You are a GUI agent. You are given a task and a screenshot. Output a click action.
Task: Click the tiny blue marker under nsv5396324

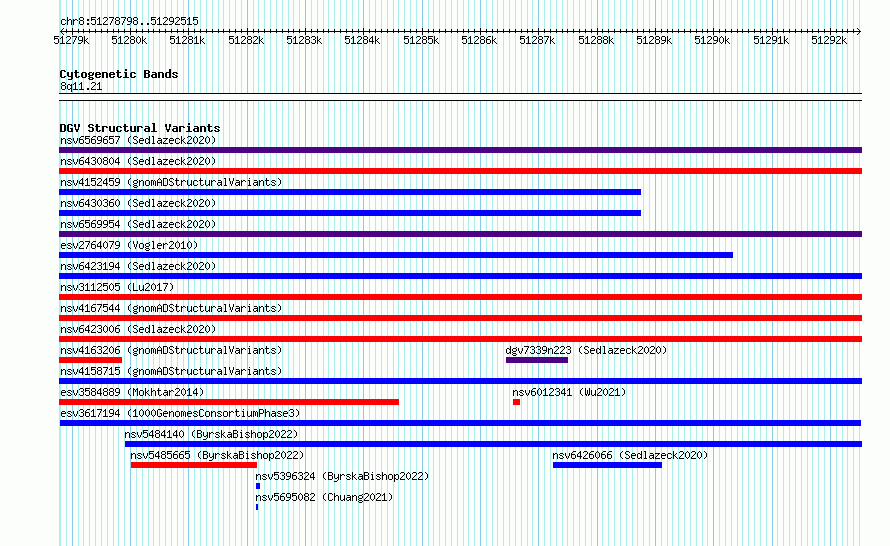click(x=258, y=486)
